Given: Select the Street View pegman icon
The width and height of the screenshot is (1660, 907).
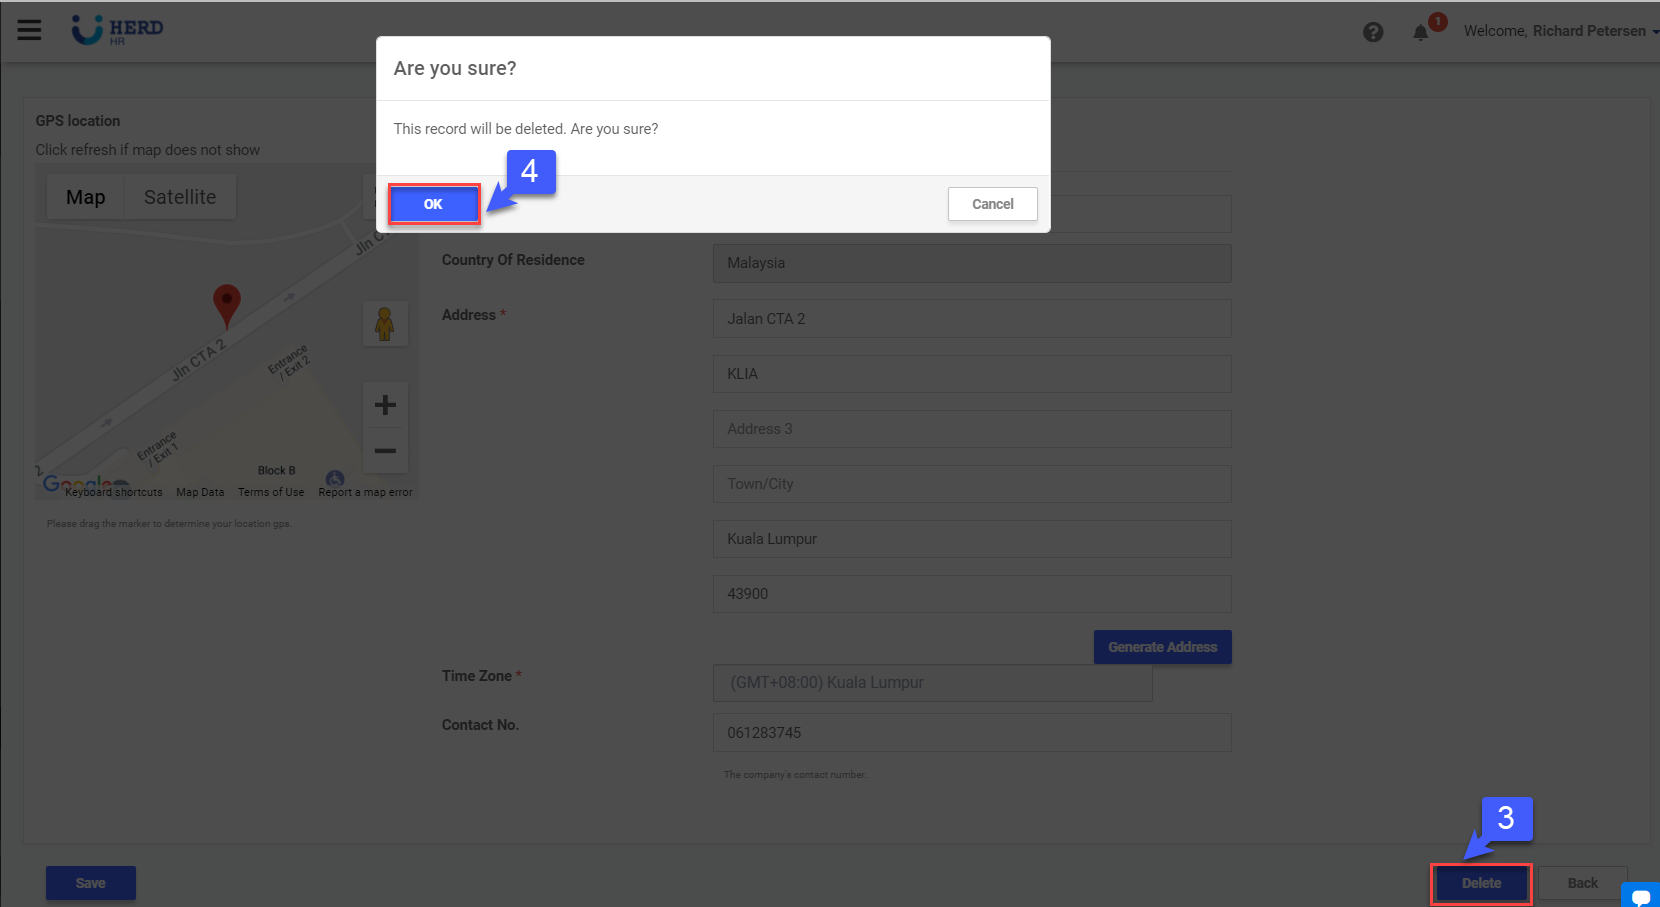Looking at the screenshot, I should [385, 324].
